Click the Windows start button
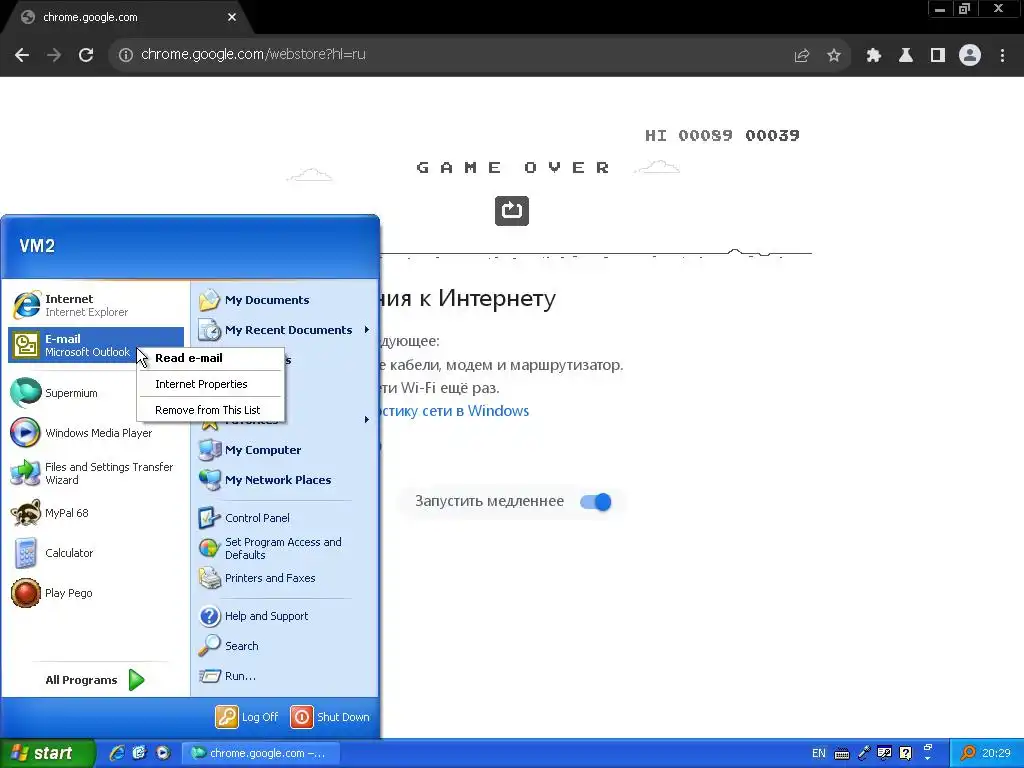The width and height of the screenshot is (1024, 768). click(47, 753)
